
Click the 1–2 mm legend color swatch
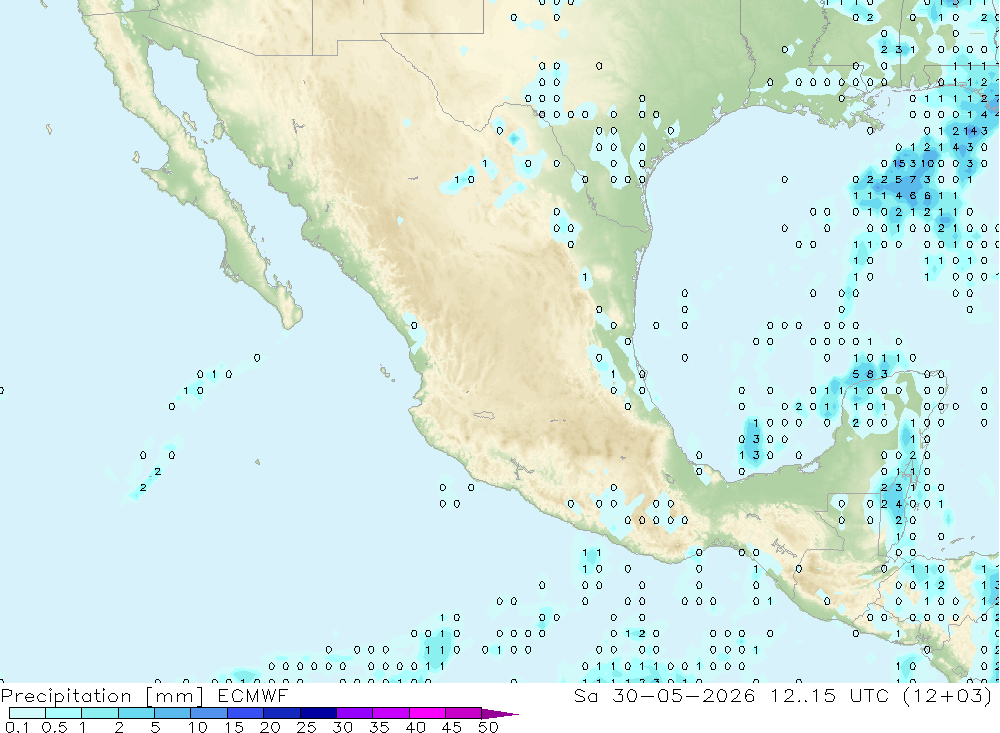[100, 713]
